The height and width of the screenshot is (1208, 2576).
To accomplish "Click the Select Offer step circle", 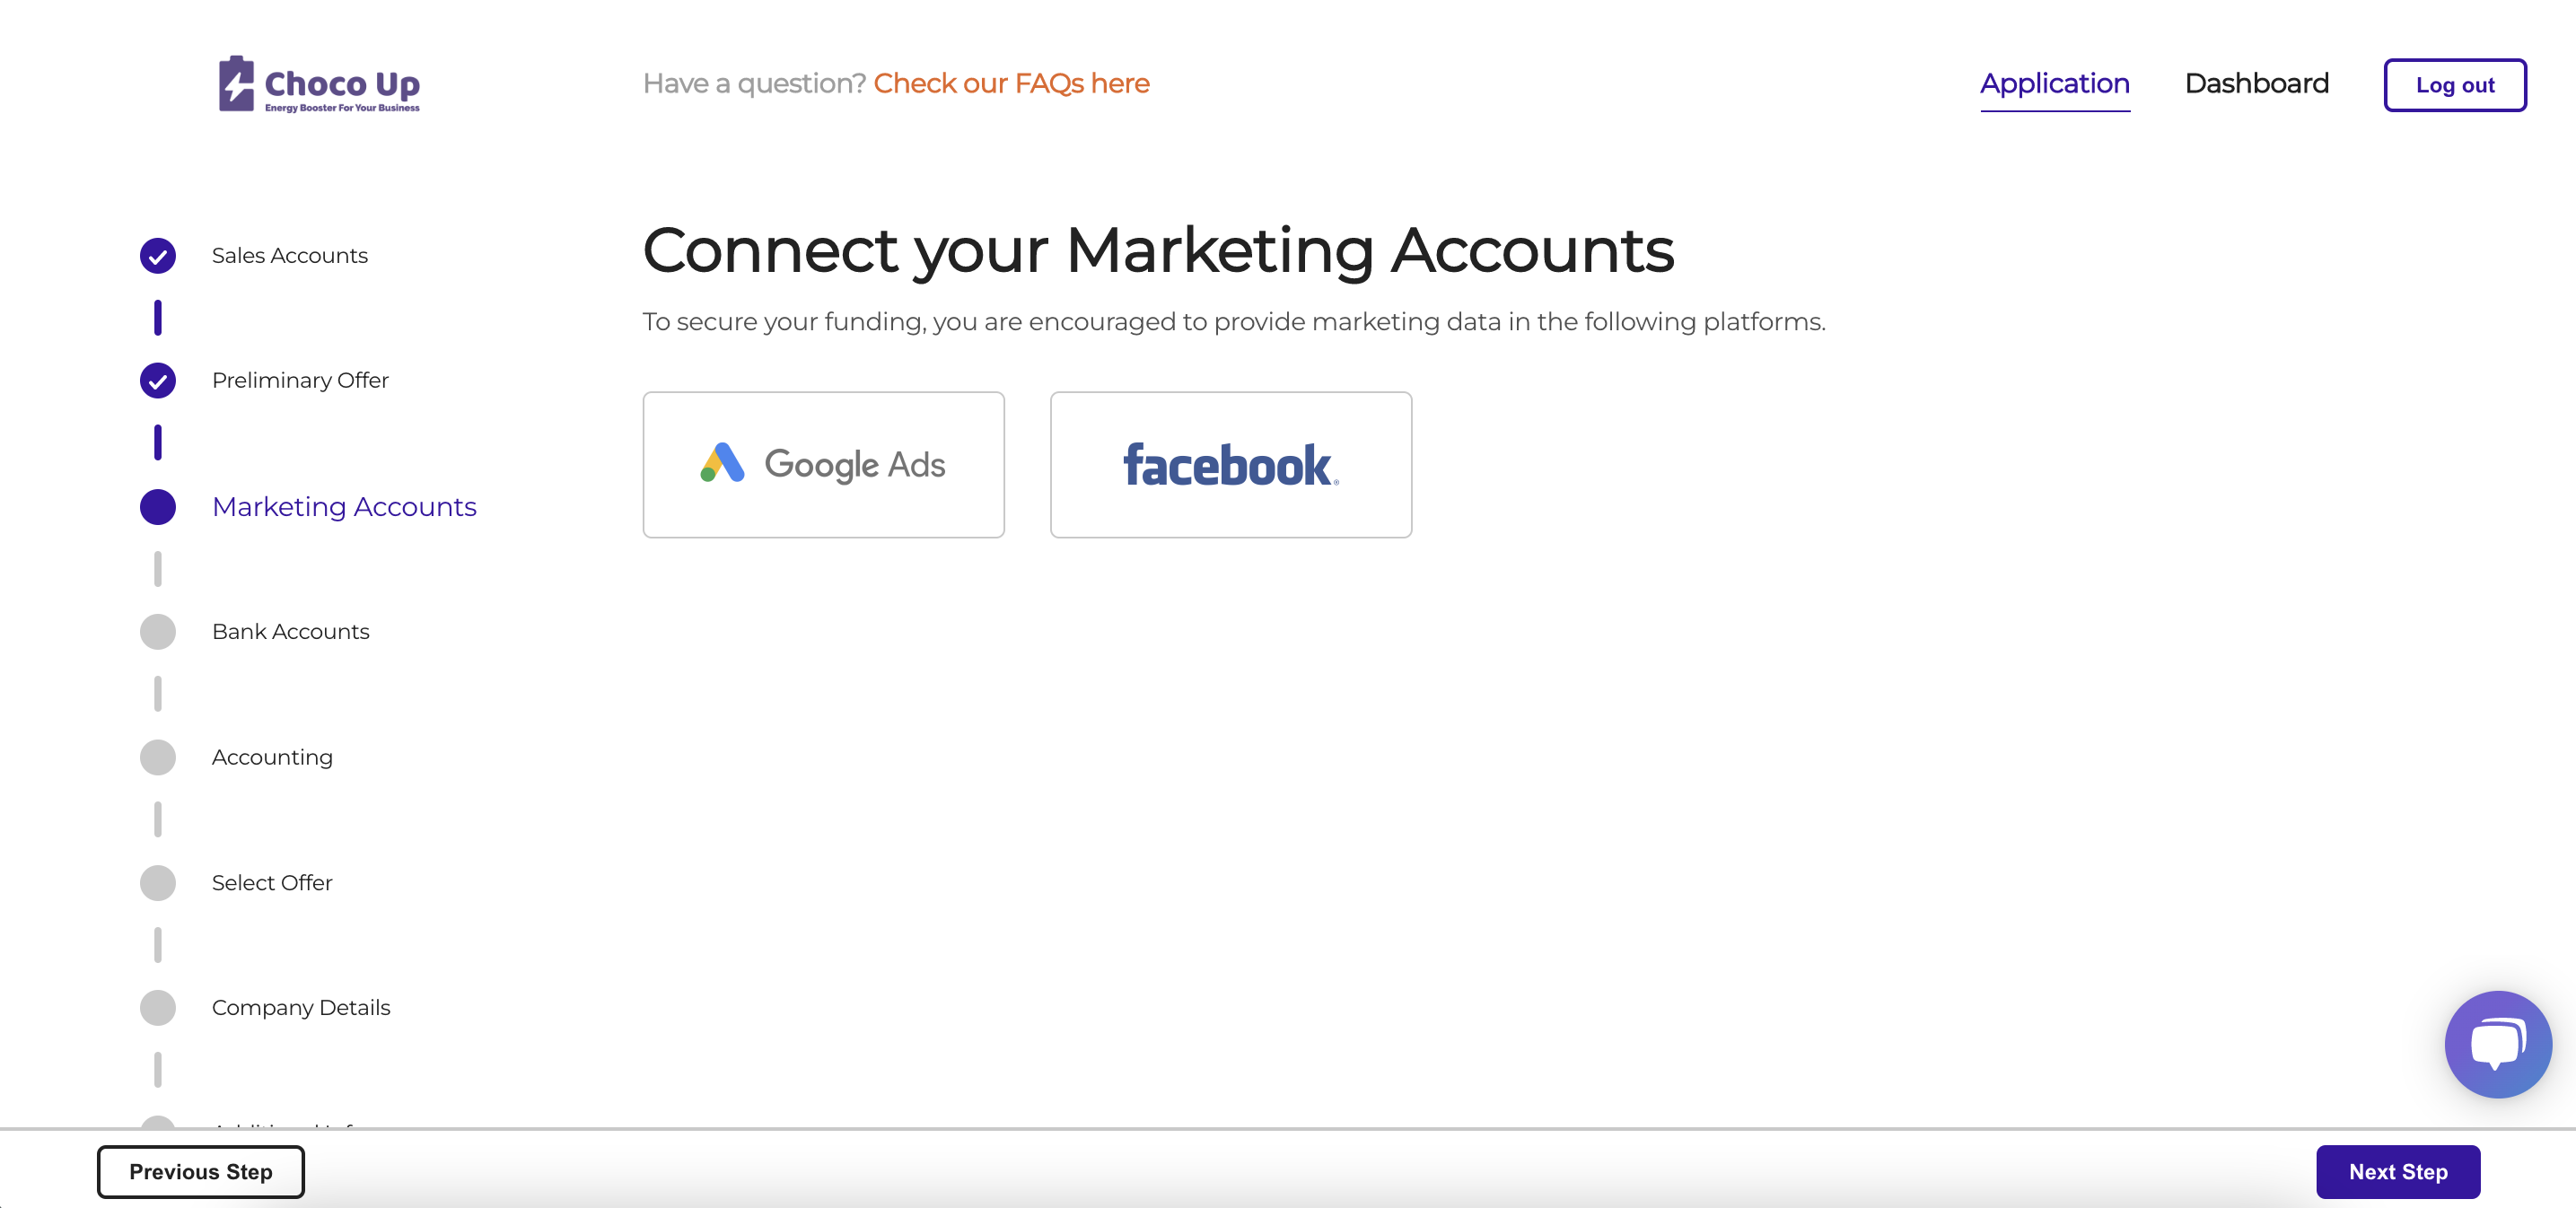I will coord(158,883).
